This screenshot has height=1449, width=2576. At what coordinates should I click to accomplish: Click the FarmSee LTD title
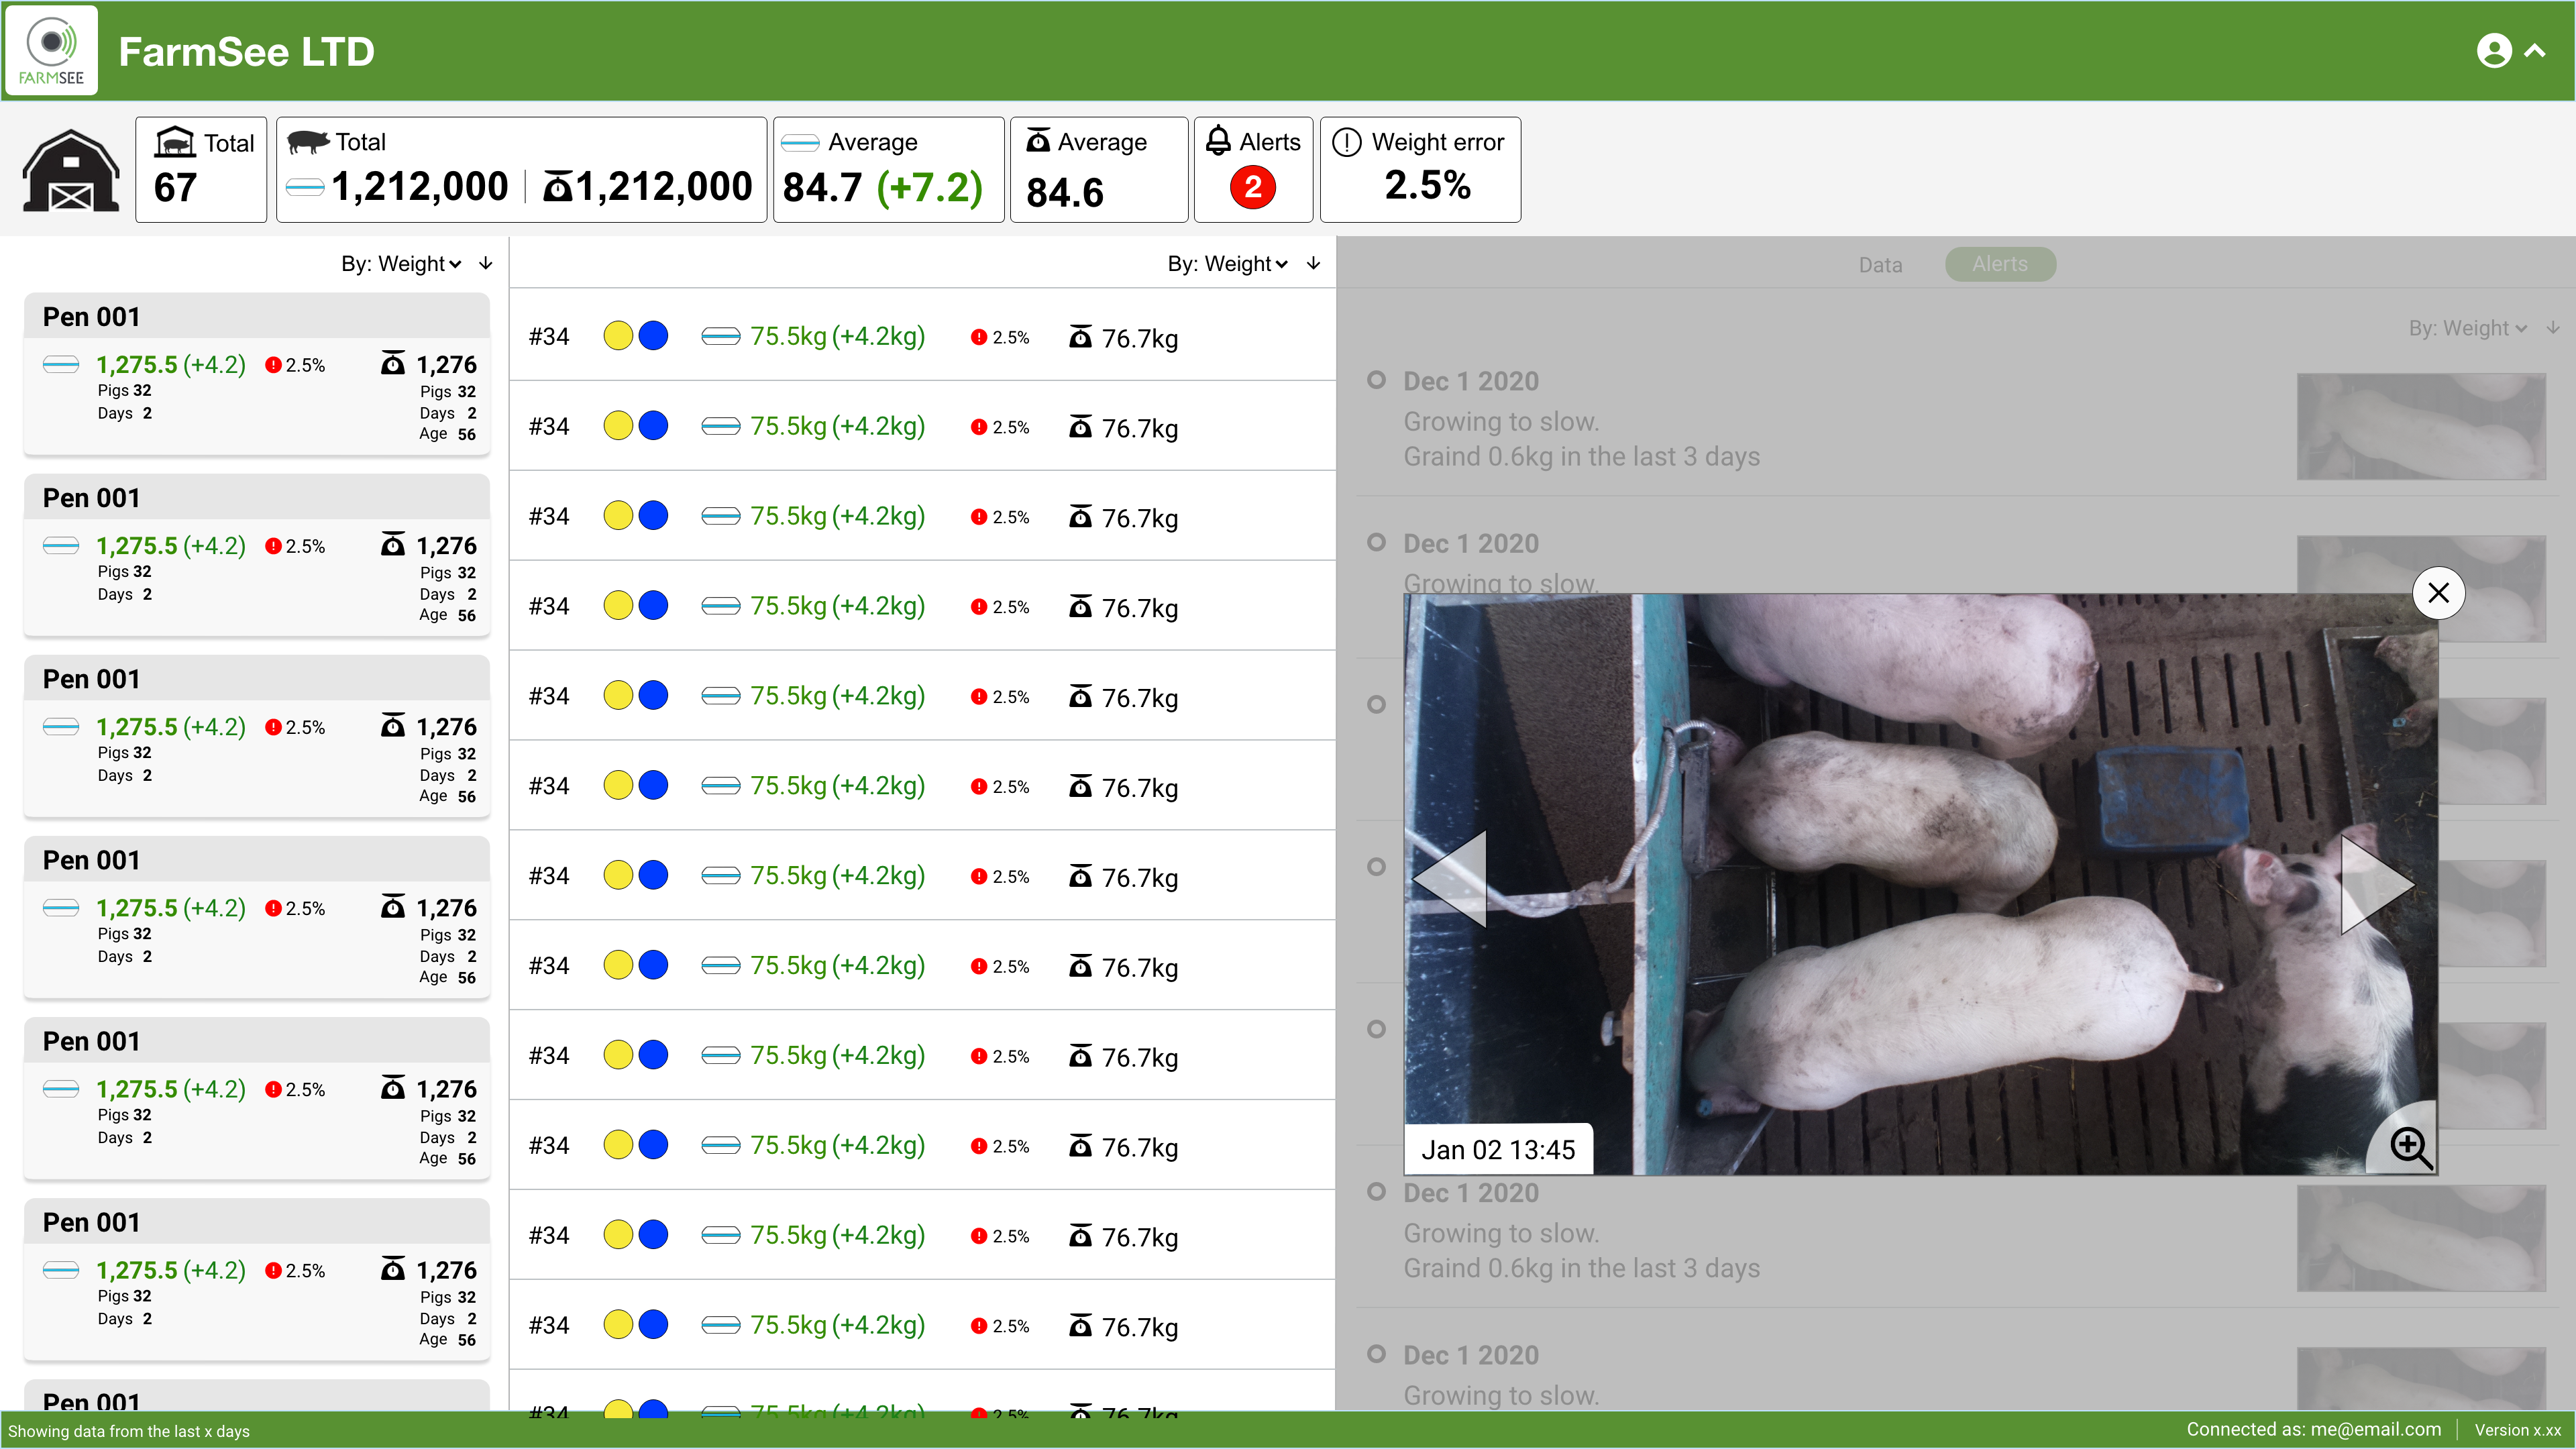tap(246, 52)
